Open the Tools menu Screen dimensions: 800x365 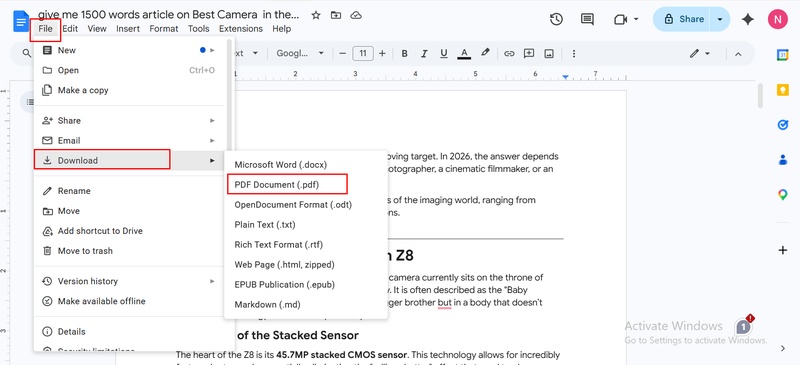point(198,29)
